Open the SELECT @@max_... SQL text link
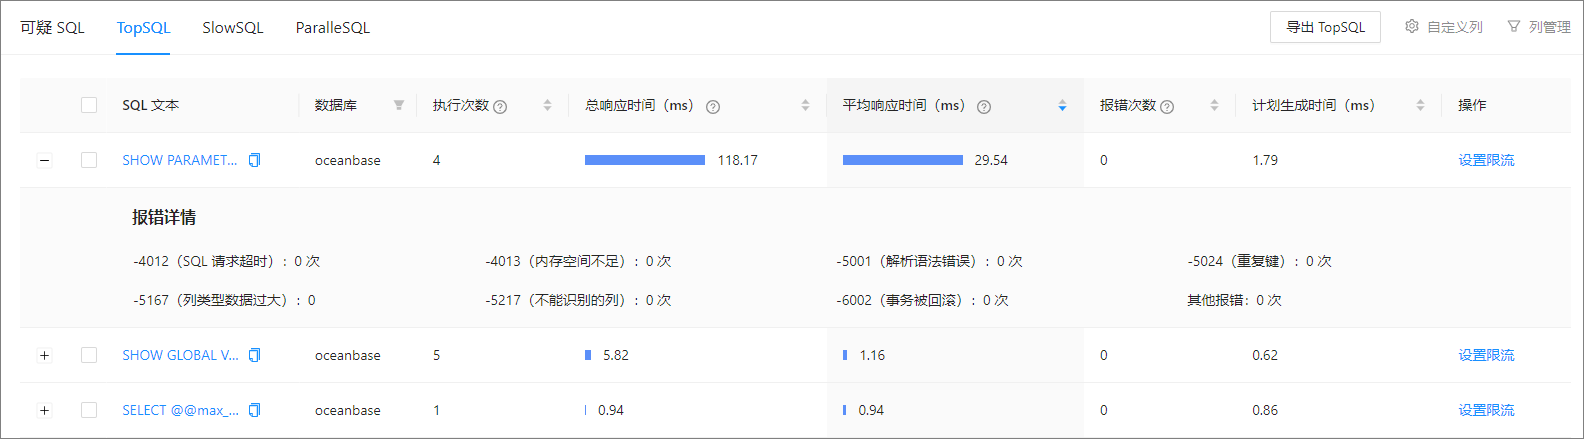Image resolution: width=1584 pixels, height=439 pixels. pyautogui.click(x=180, y=410)
